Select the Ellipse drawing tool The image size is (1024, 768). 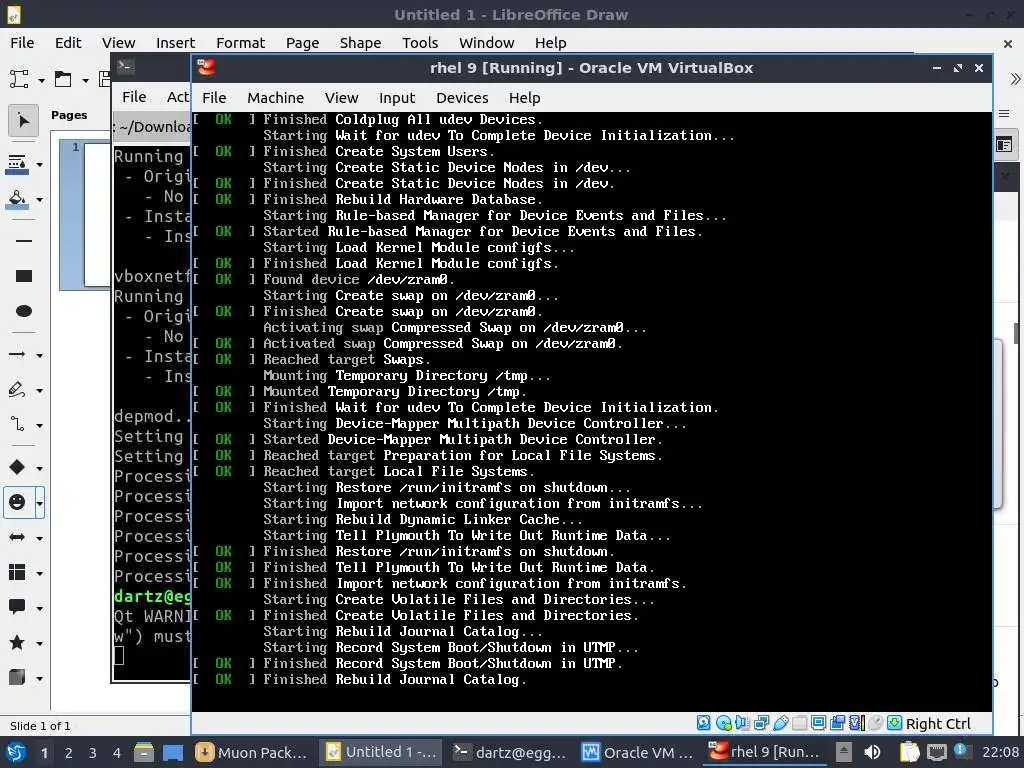point(24,312)
